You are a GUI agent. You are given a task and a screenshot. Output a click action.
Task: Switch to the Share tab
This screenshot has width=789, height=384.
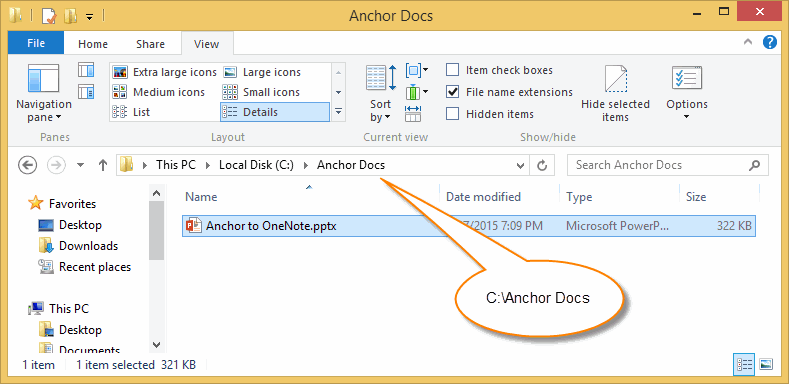[150, 44]
